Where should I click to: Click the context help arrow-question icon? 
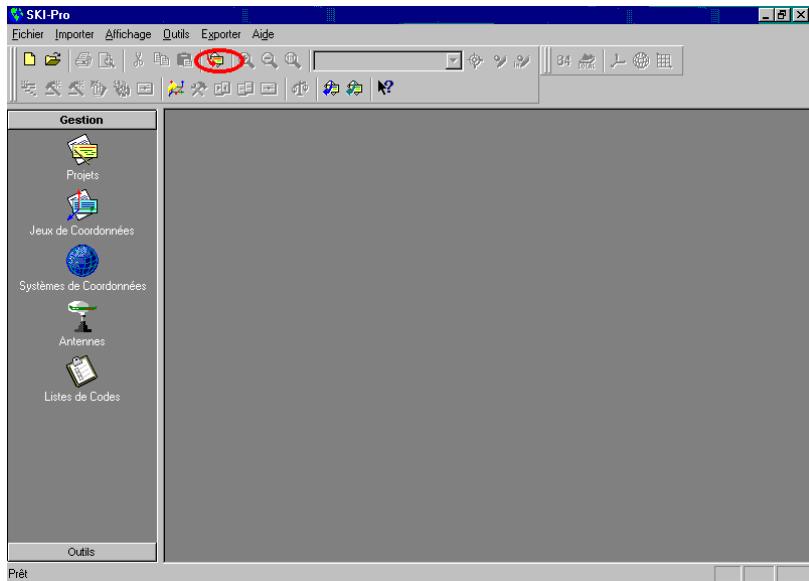(x=385, y=88)
